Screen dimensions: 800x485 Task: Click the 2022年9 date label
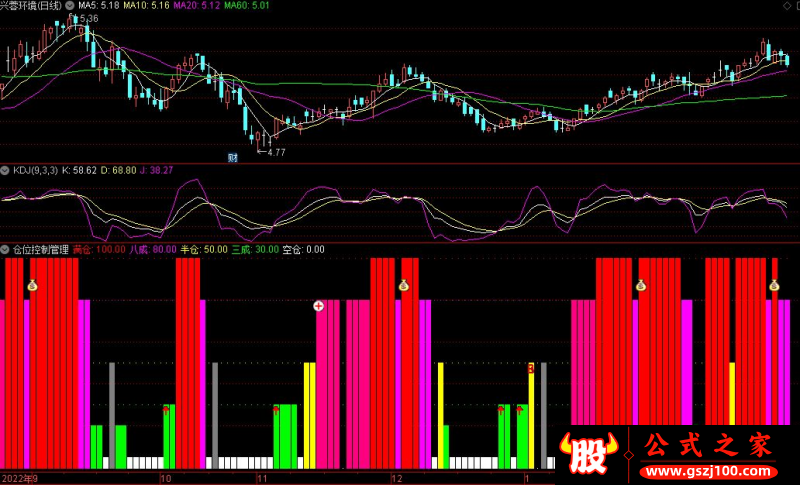(x=19, y=479)
